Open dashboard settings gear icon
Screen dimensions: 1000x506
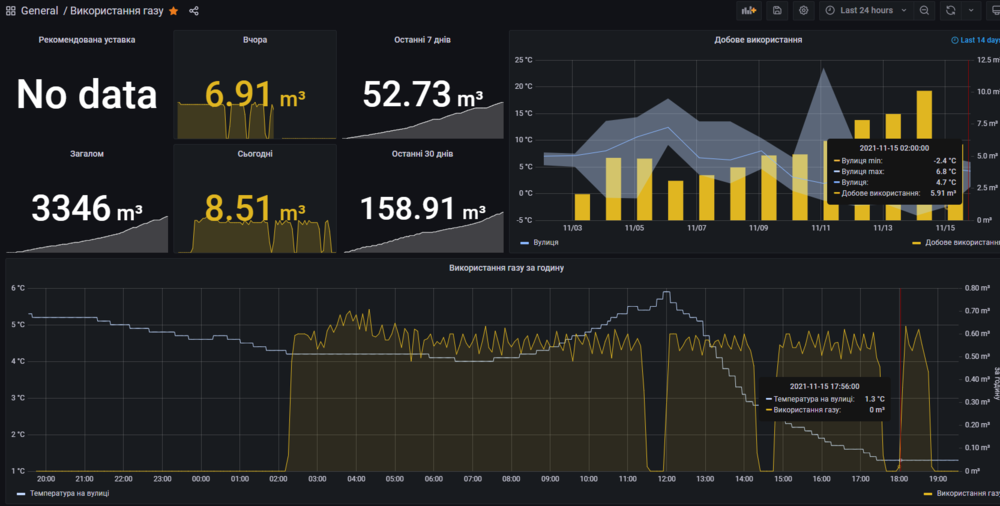(804, 10)
